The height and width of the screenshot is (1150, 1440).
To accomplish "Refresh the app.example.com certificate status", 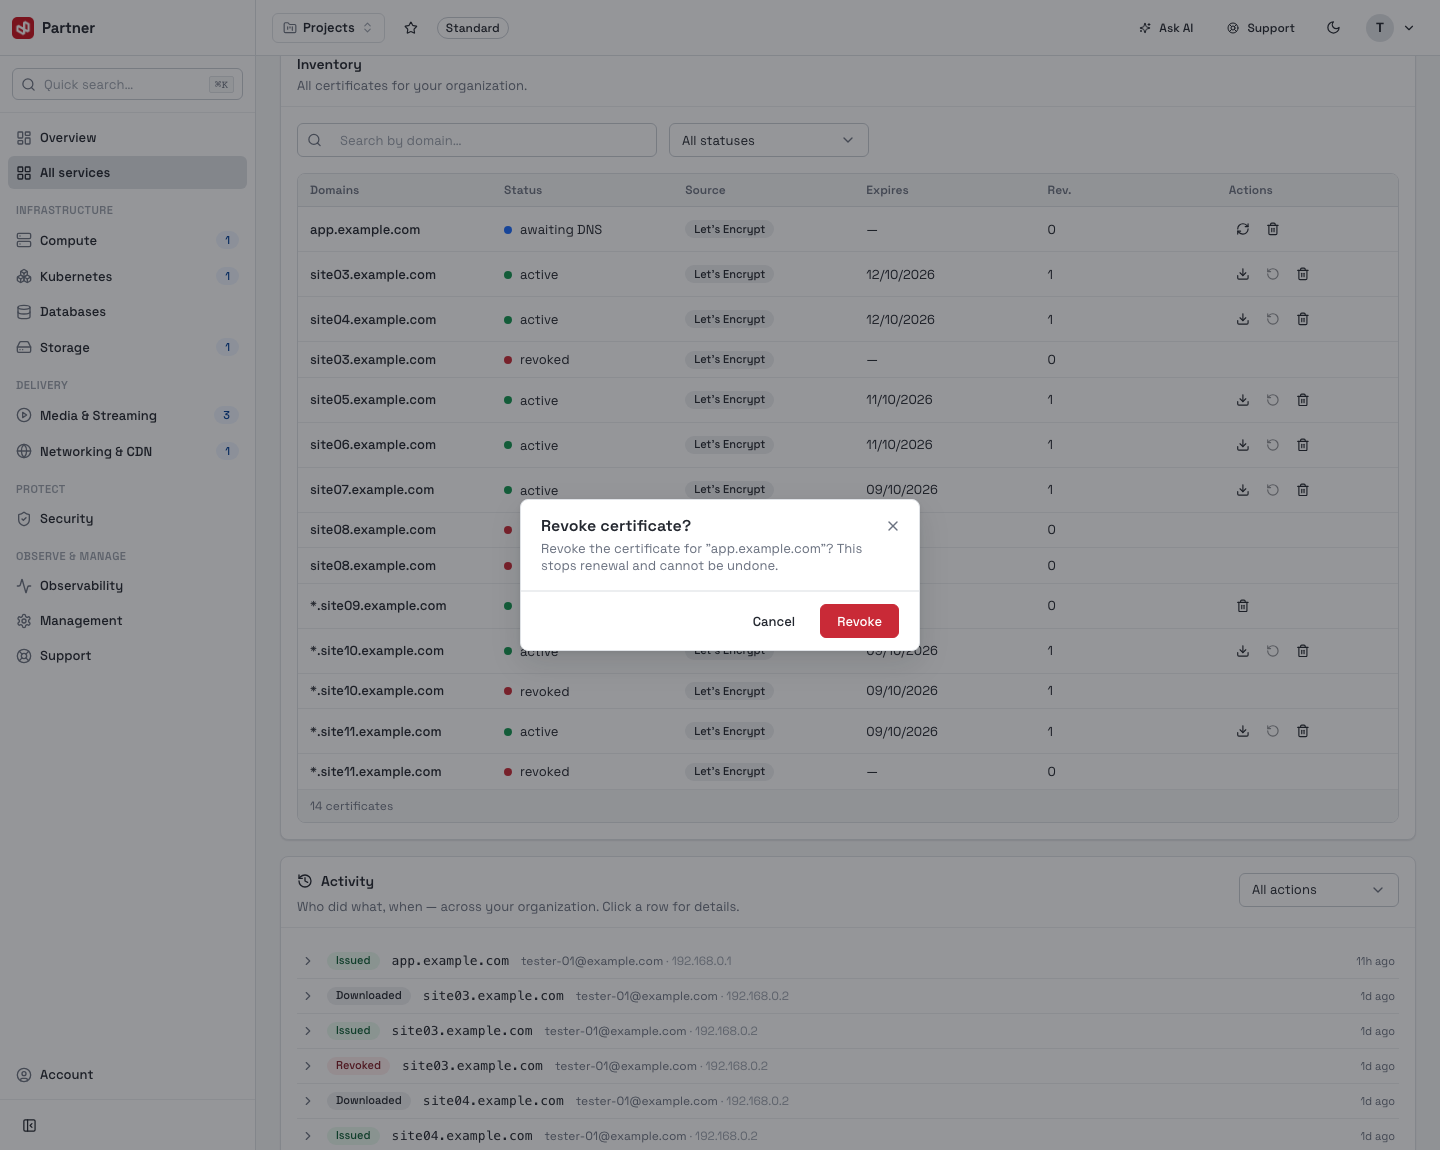I will pos(1243,229).
